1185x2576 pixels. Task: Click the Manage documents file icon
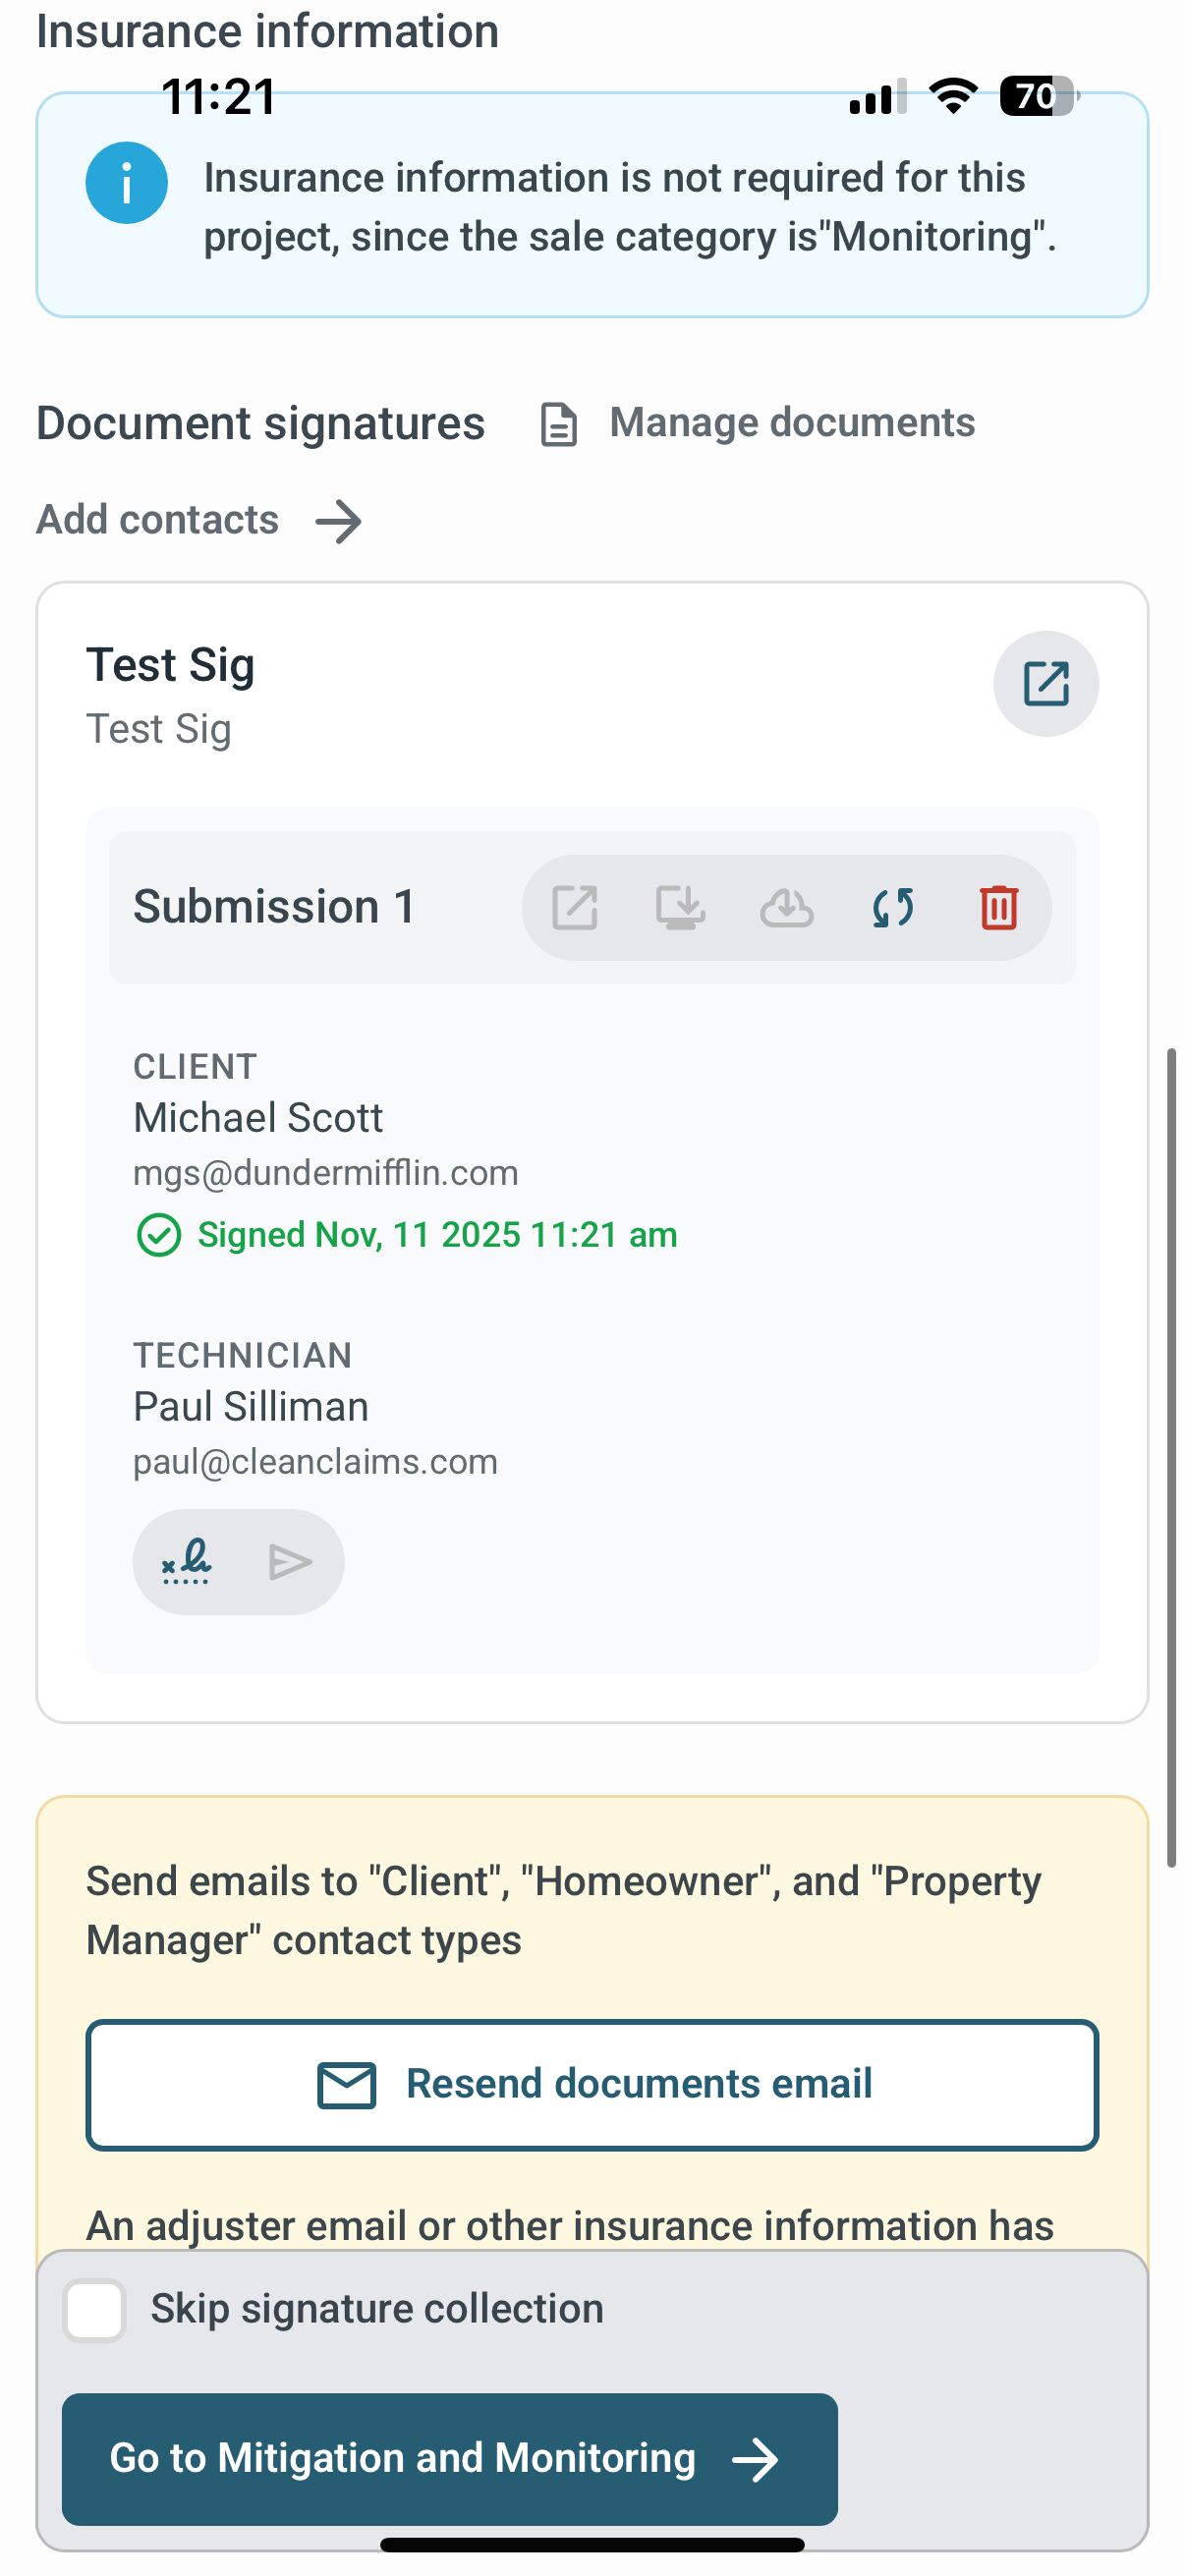point(559,424)
